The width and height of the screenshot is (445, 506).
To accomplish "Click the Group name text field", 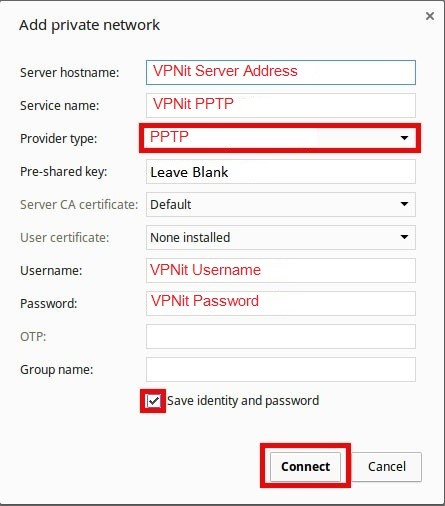I will click(x=281, y=369).
